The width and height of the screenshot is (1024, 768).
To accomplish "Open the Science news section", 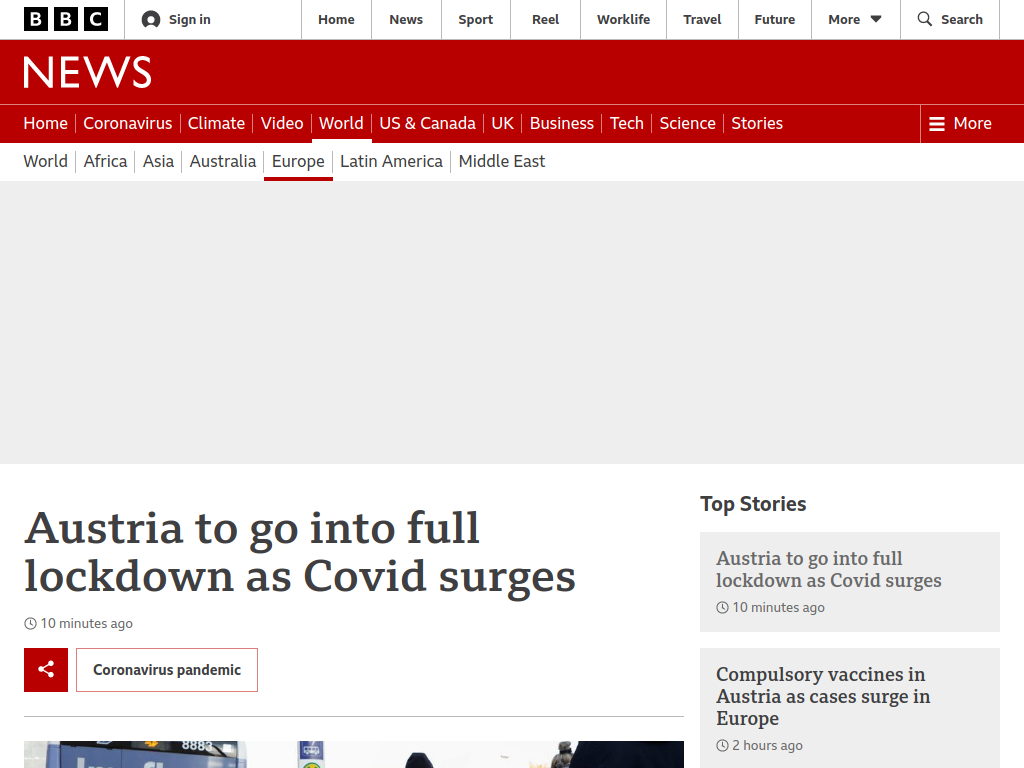I will pos(688,123).
